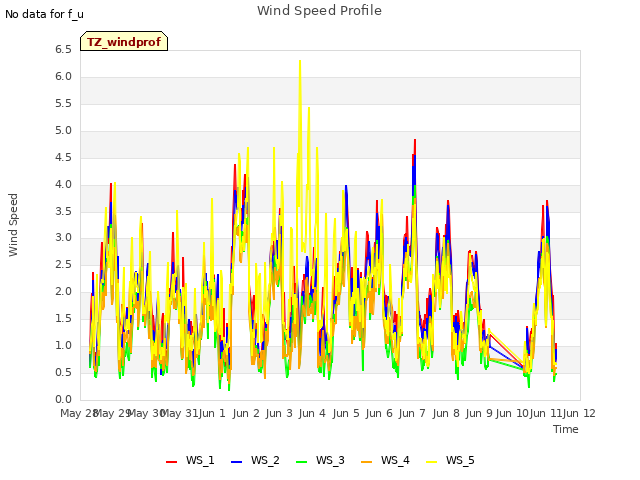Click the Jun 9 x-axis tick label
The height and width of the screenshot is (480, 640).
[479, 413]
